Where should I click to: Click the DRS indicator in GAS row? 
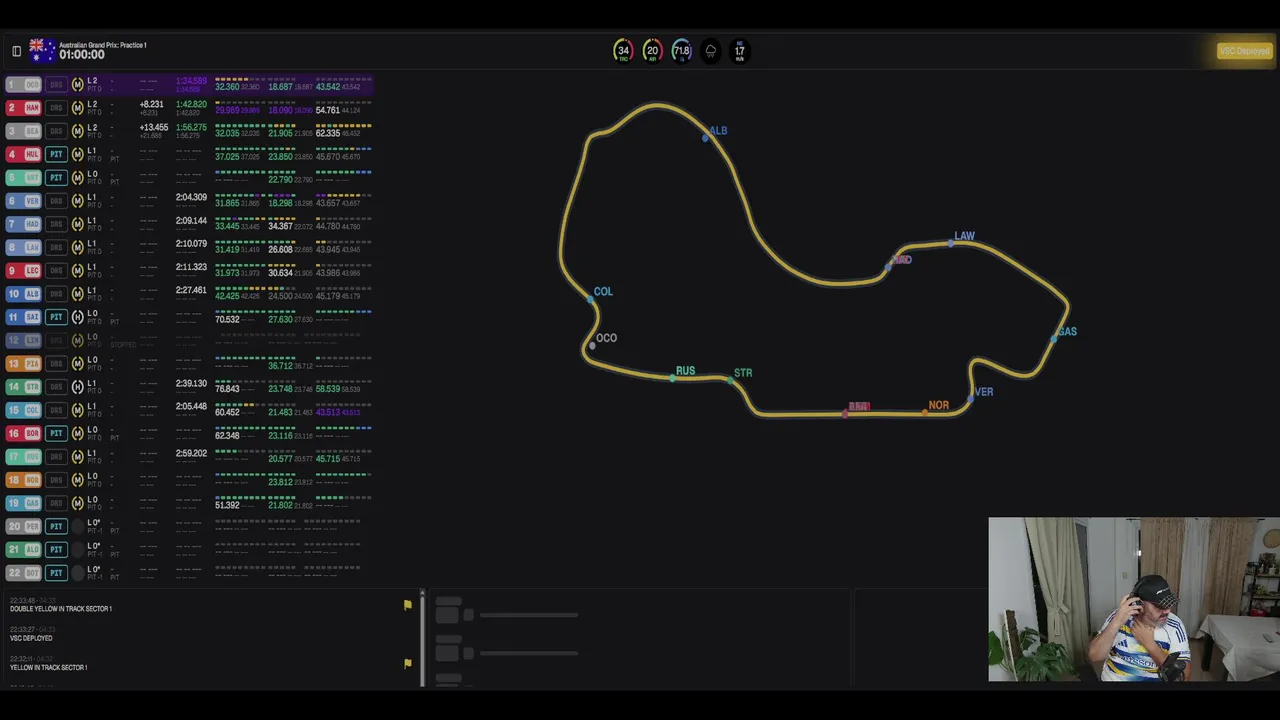click(x=56, y=503)
